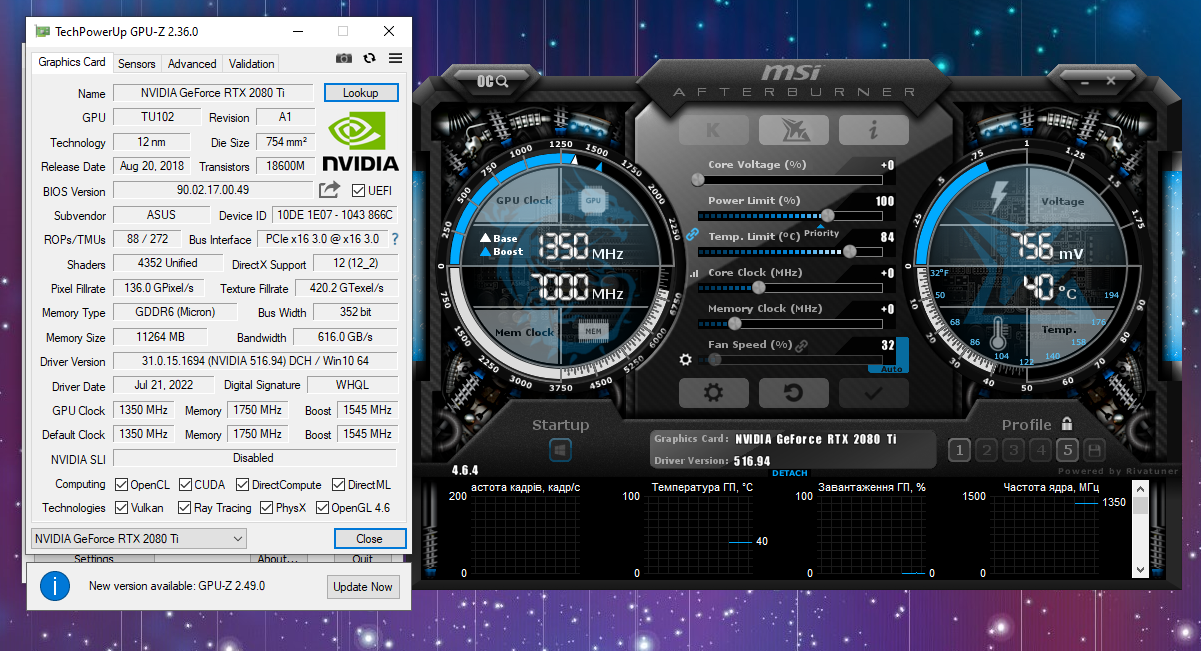Toggle the DirectCompute checkbox
Screen dimensions: 1201x651
243,484
